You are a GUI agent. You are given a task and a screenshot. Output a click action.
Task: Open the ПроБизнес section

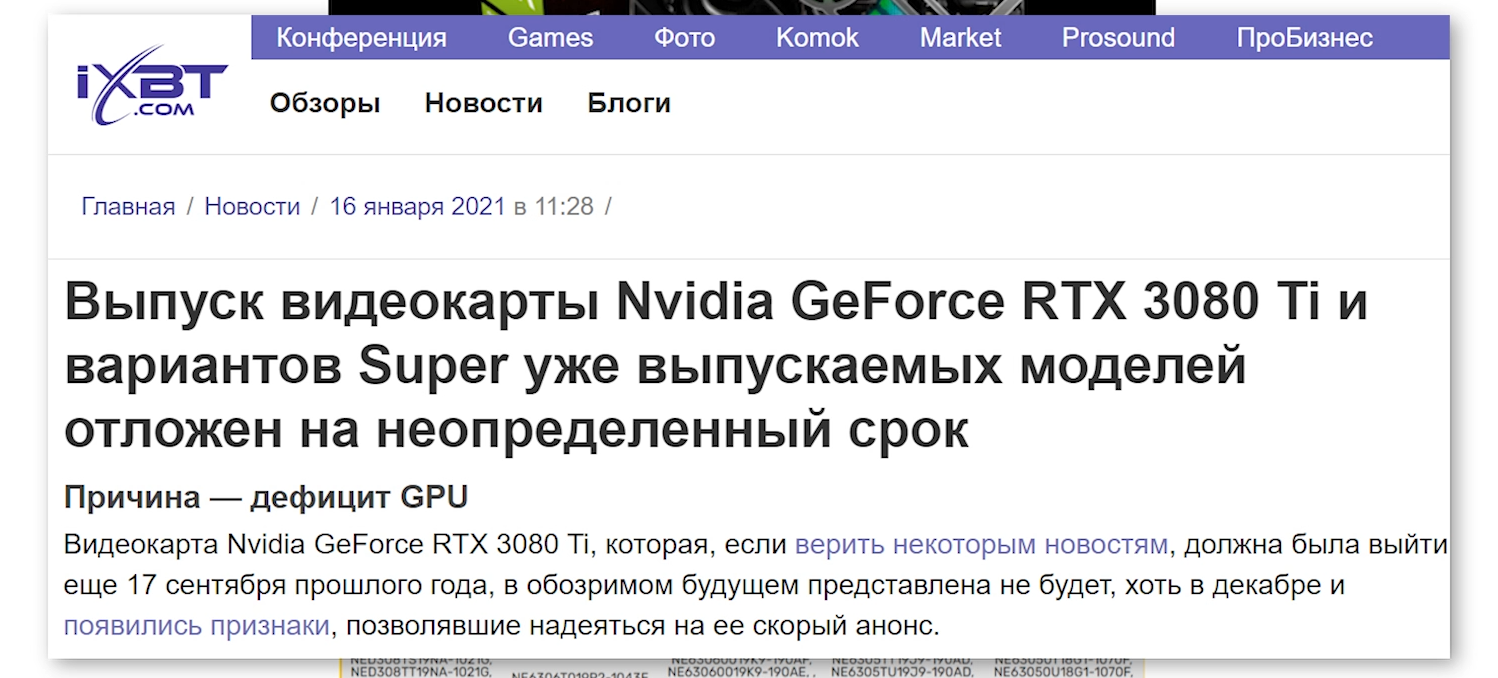(1304, 38)
